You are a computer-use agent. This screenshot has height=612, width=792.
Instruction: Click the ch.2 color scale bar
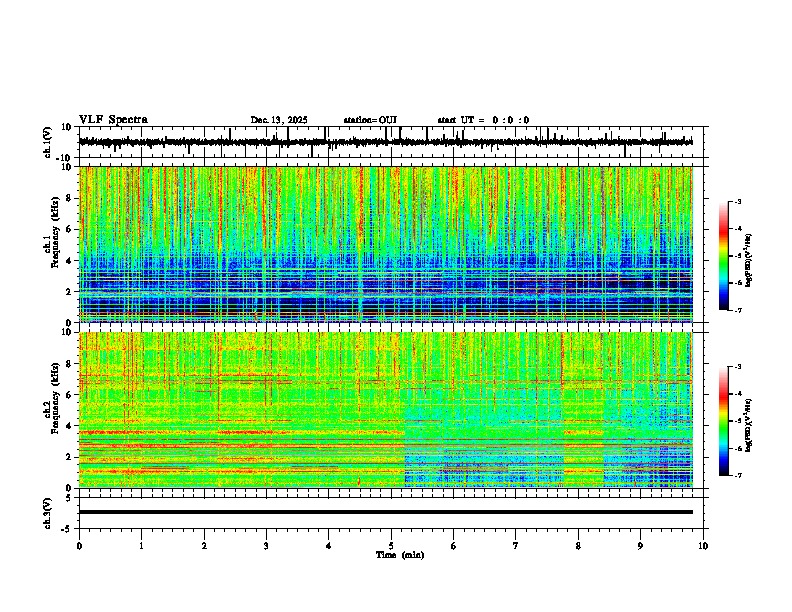pos(724,421)
